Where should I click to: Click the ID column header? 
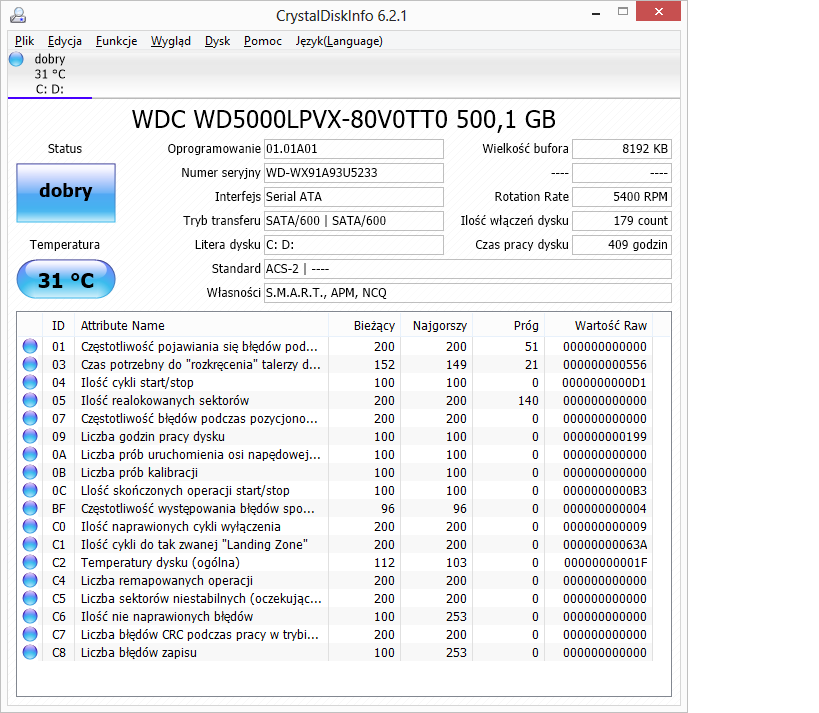pos(58,325)
